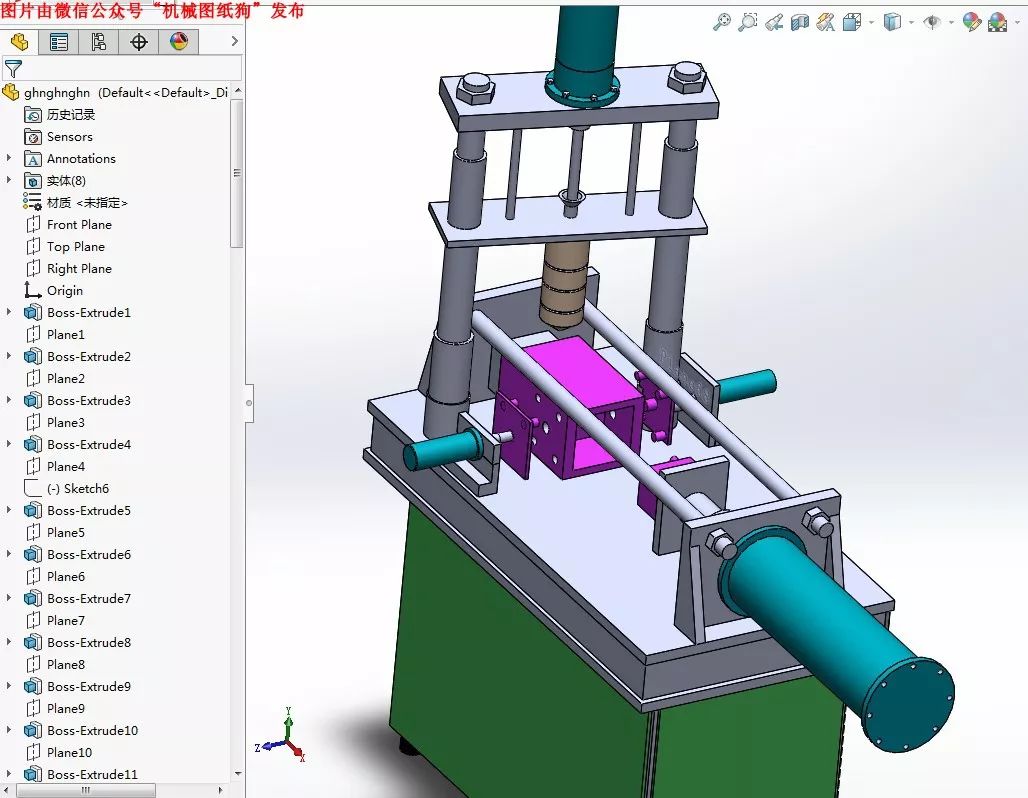Image resolution: width=1028 pixels, height=798 pixels.
Task: Expand the Boss-Extrude3 feature
Action: tap(9, 400)
